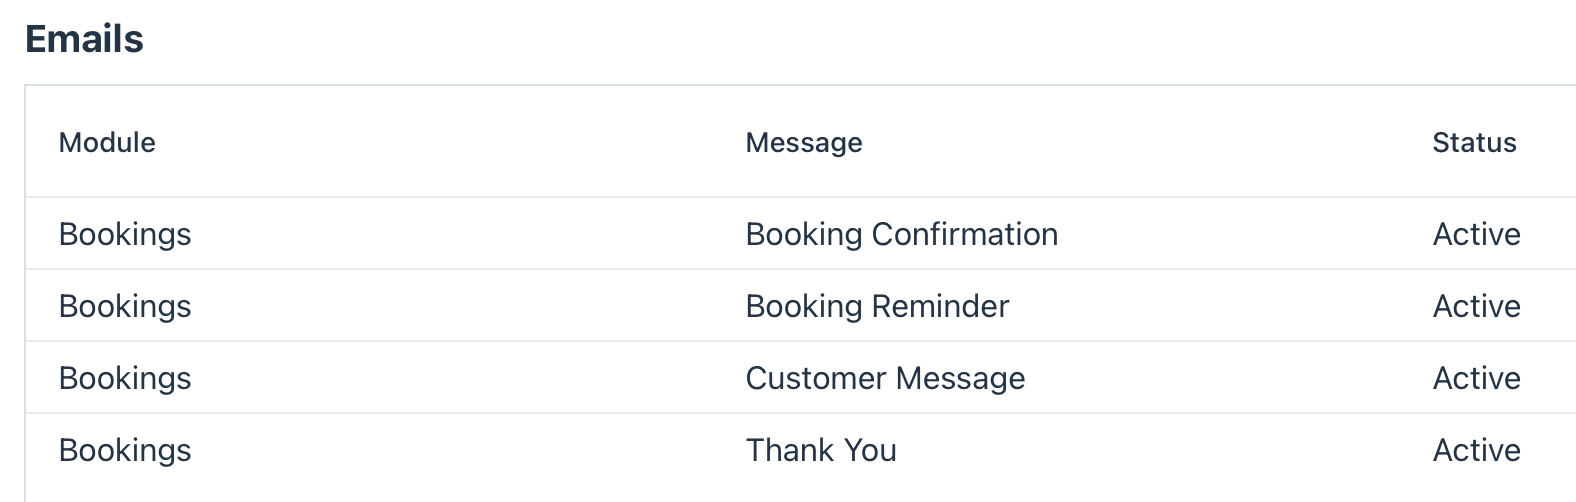Select Bookings module in Customer Message row
This screenshot has height=502, width=1576.
click(125, 378)
